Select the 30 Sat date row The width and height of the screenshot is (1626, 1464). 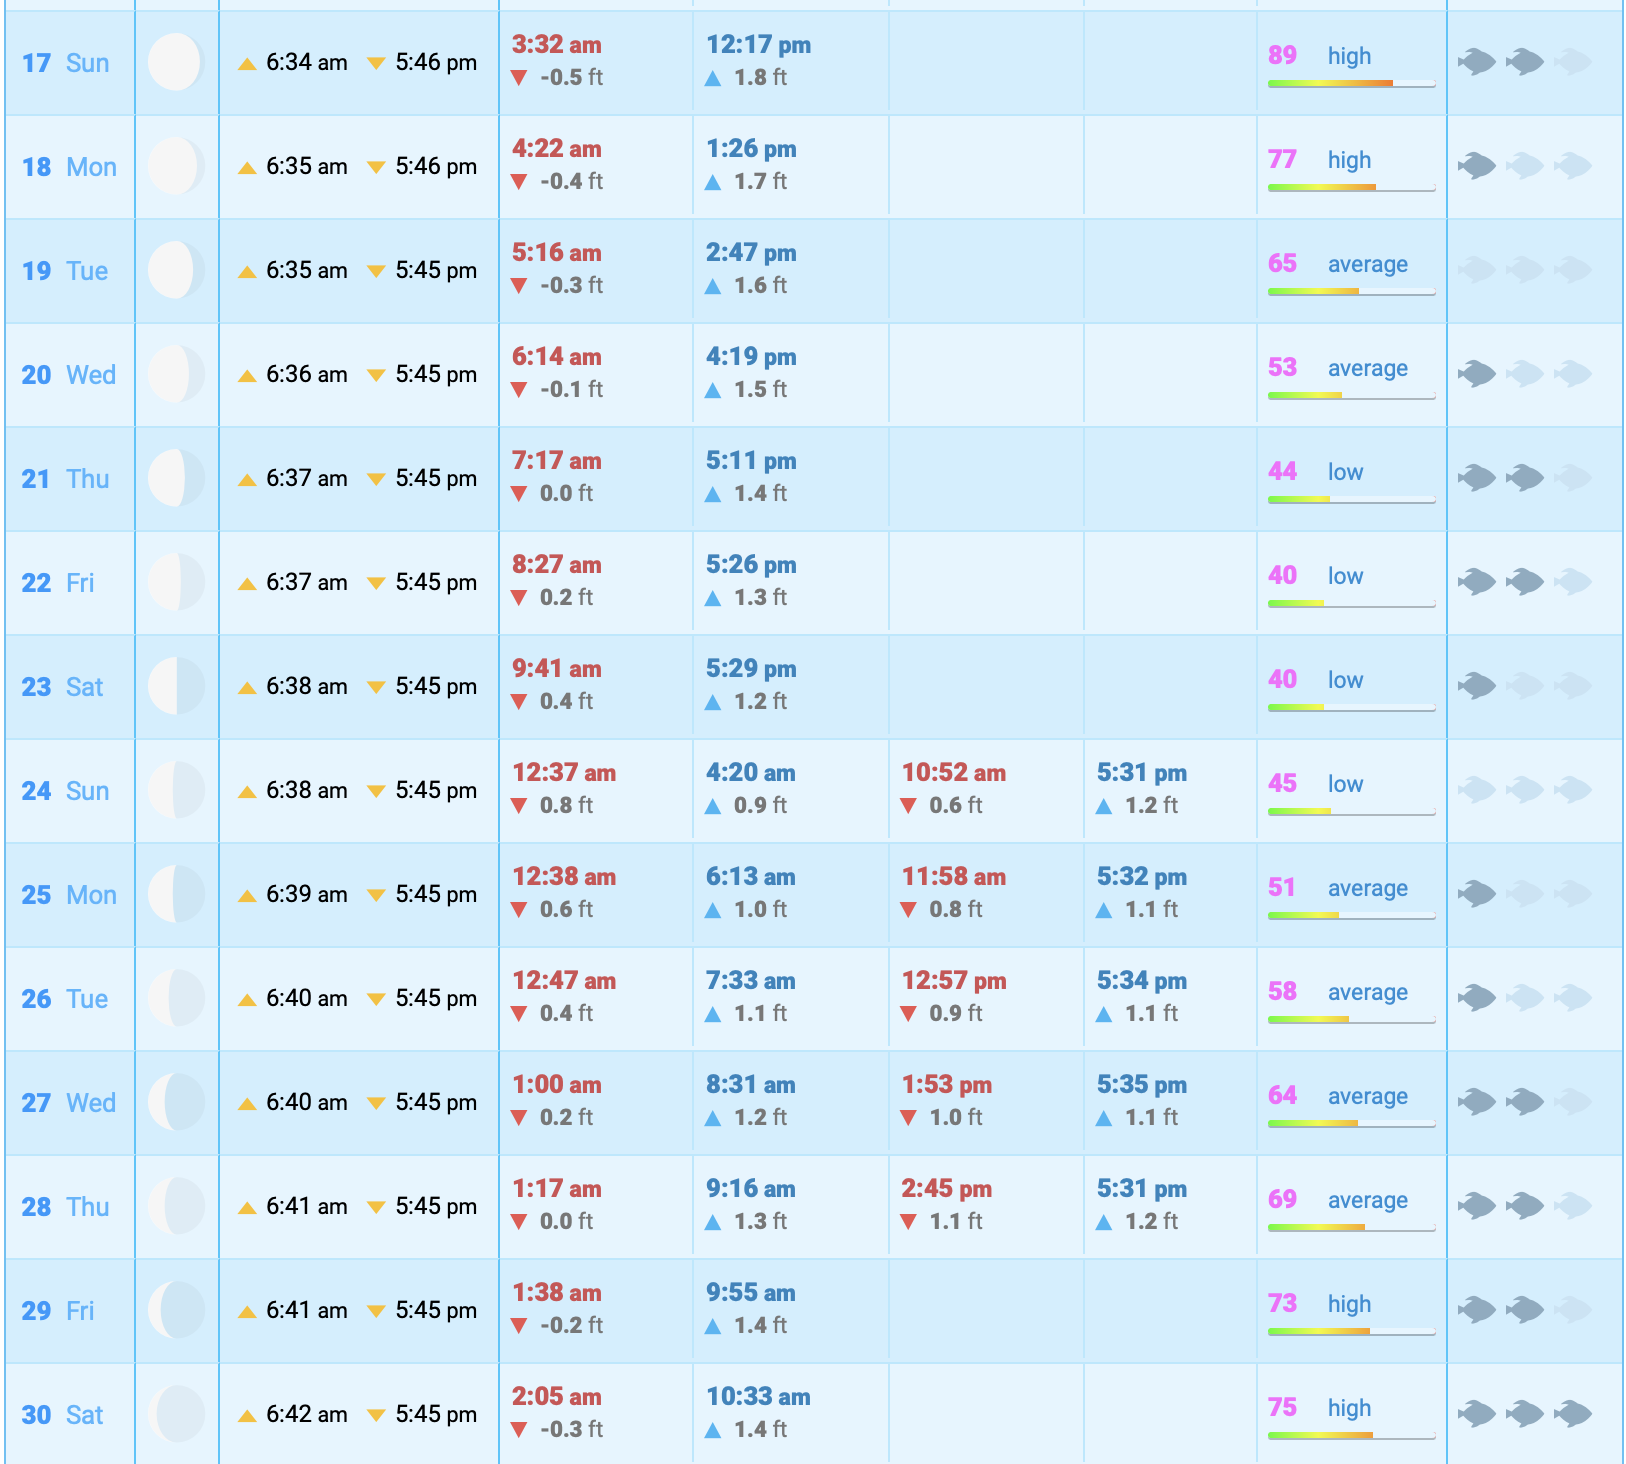click(x=63, y=1415)
